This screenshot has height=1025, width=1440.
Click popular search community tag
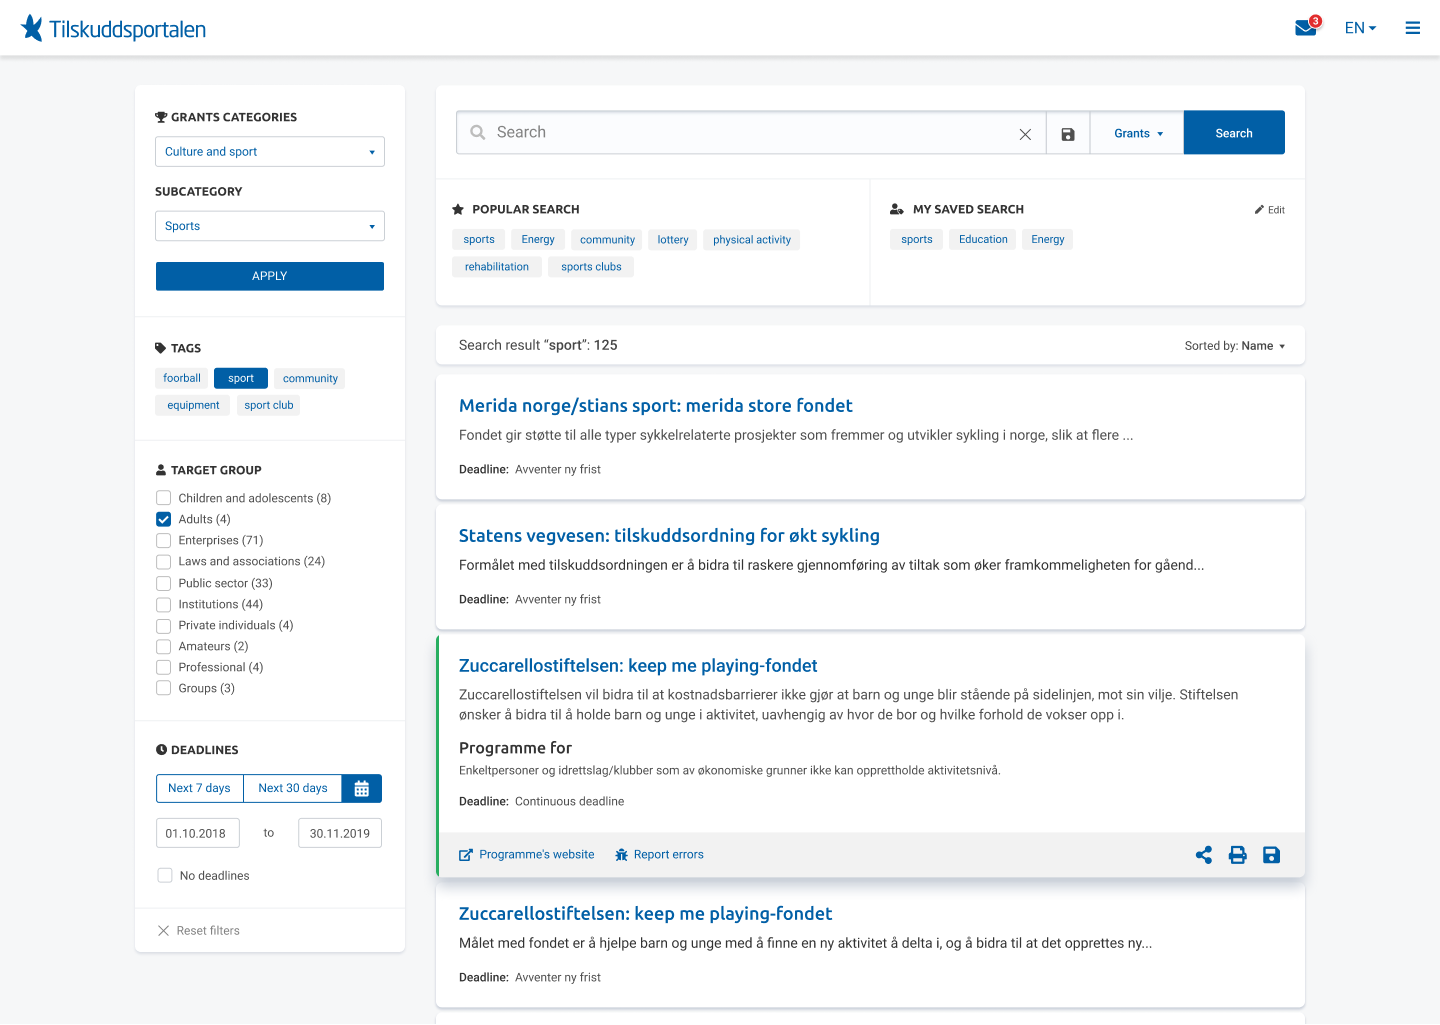607,240
